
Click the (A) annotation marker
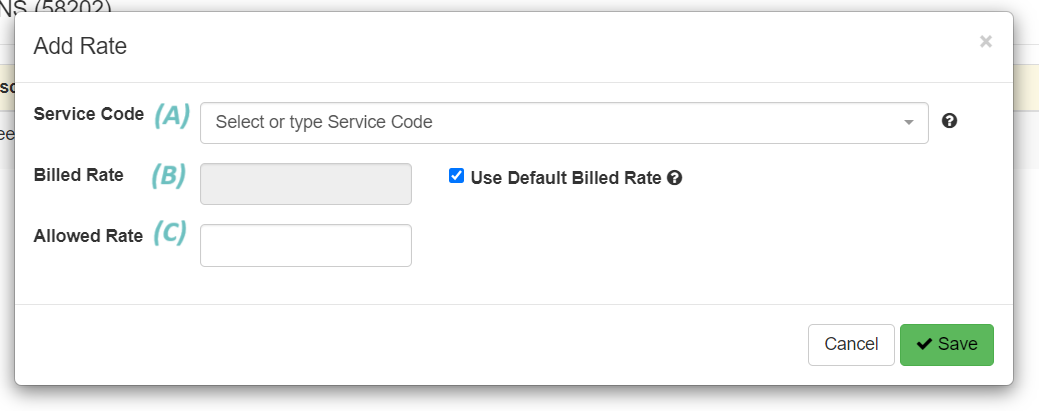(172, 115)
